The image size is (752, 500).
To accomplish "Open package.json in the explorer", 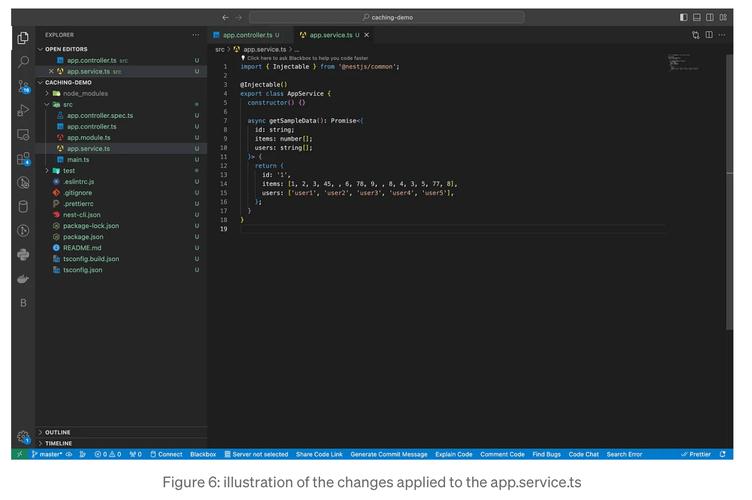I will tap(83, 237).
